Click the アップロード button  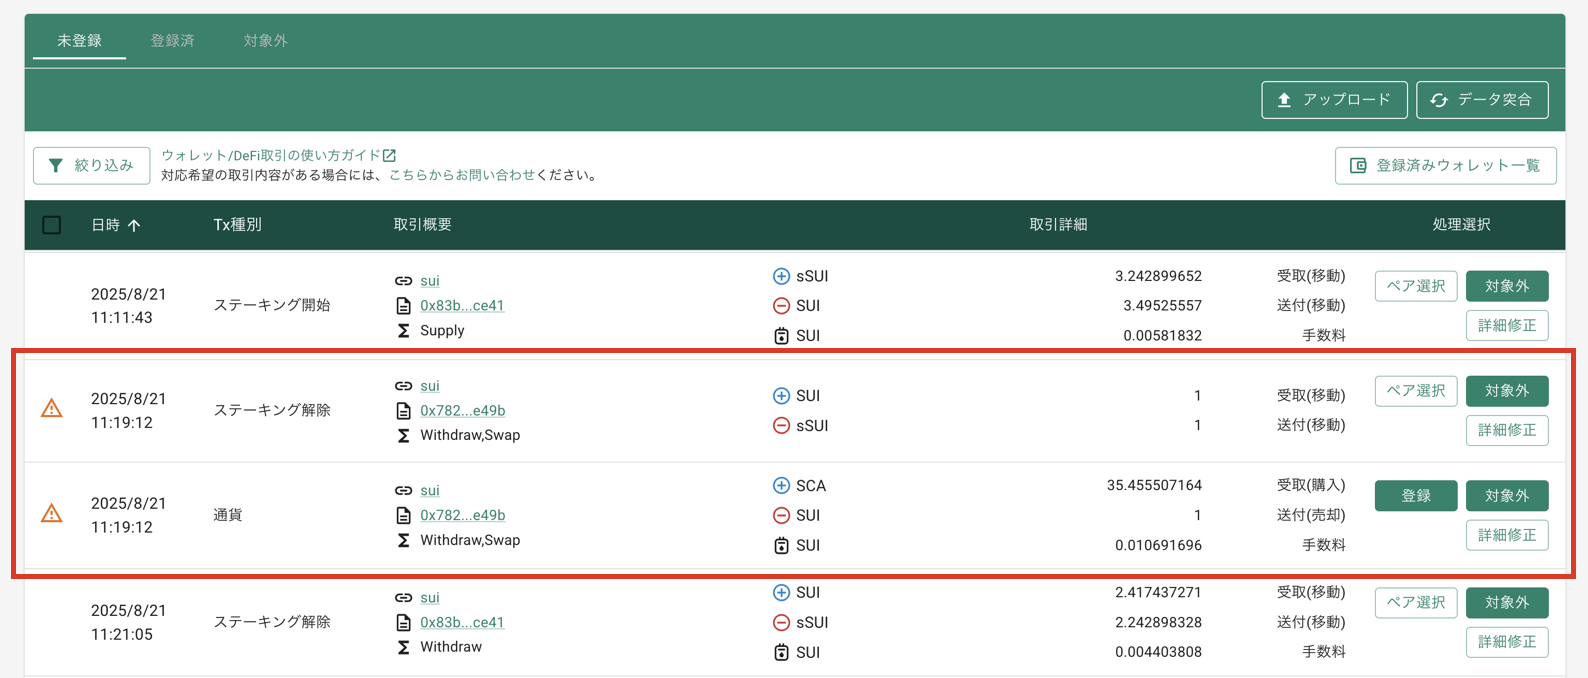1334,100
